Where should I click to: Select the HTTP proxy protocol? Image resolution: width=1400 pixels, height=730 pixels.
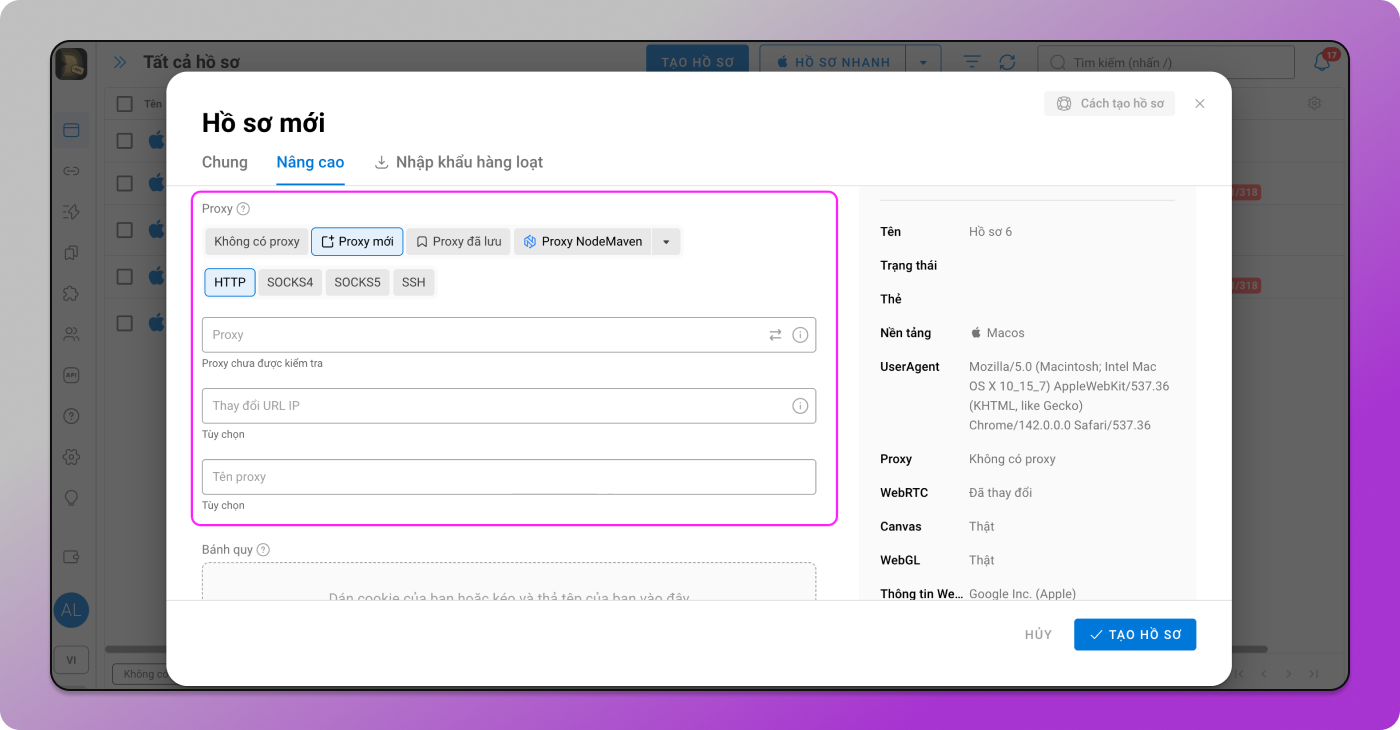pyautogui.click(x=230, y=283)
